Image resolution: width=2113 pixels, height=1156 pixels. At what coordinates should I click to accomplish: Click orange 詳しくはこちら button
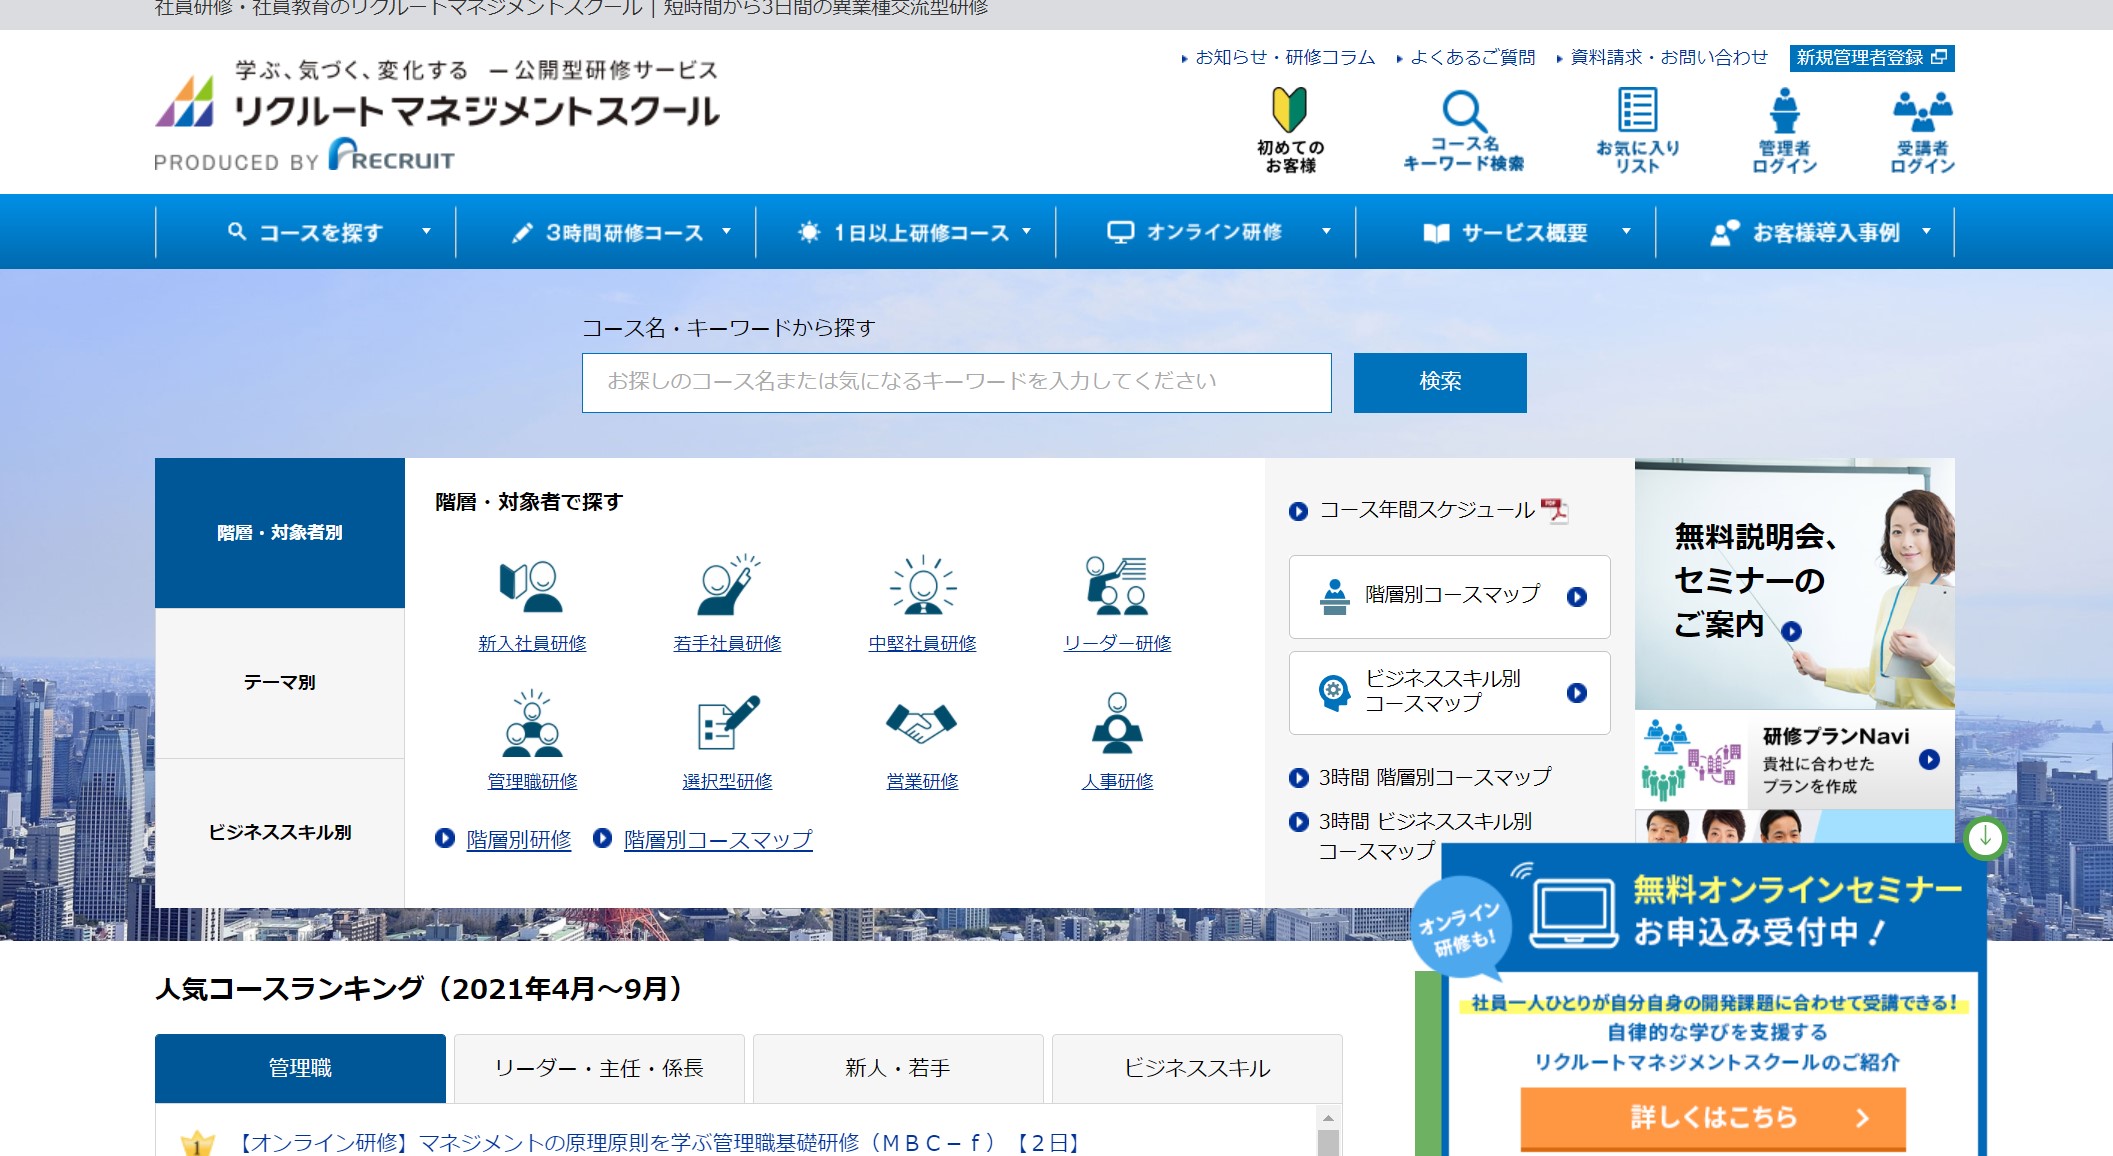(x=1712, y=1117)
